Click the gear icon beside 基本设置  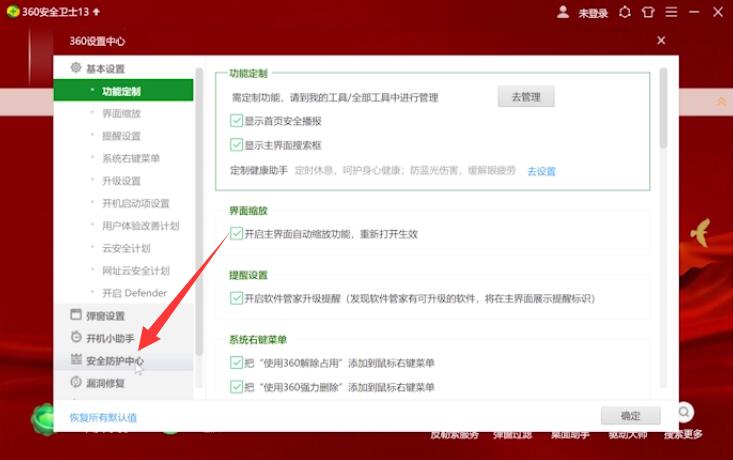tap(76, 68)
